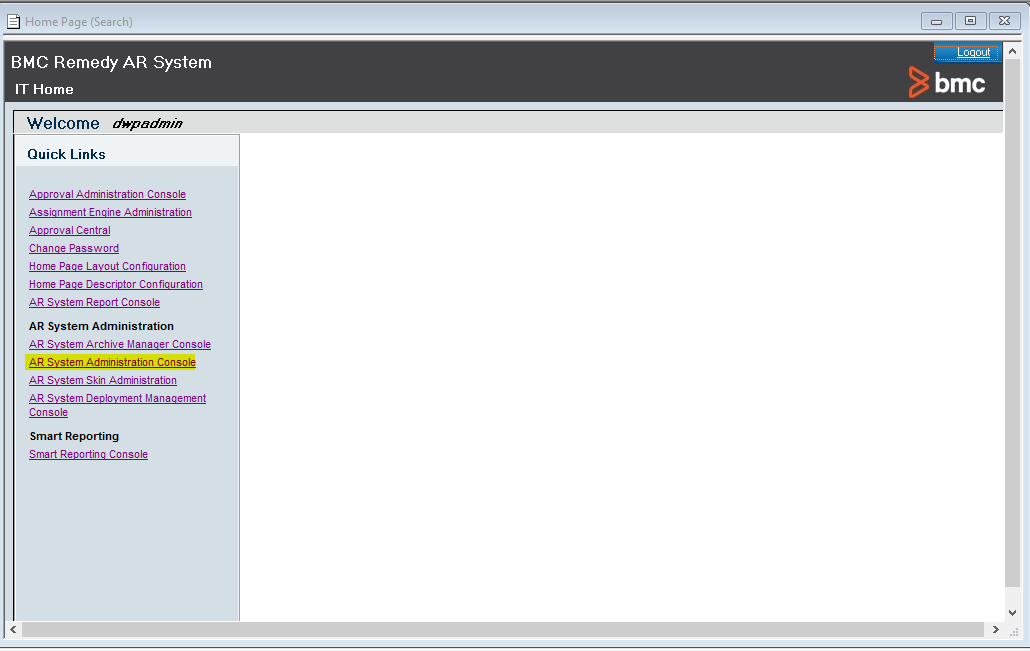Click the Logout button
Screen dimensions: 1030x651
tap(968, 52)
